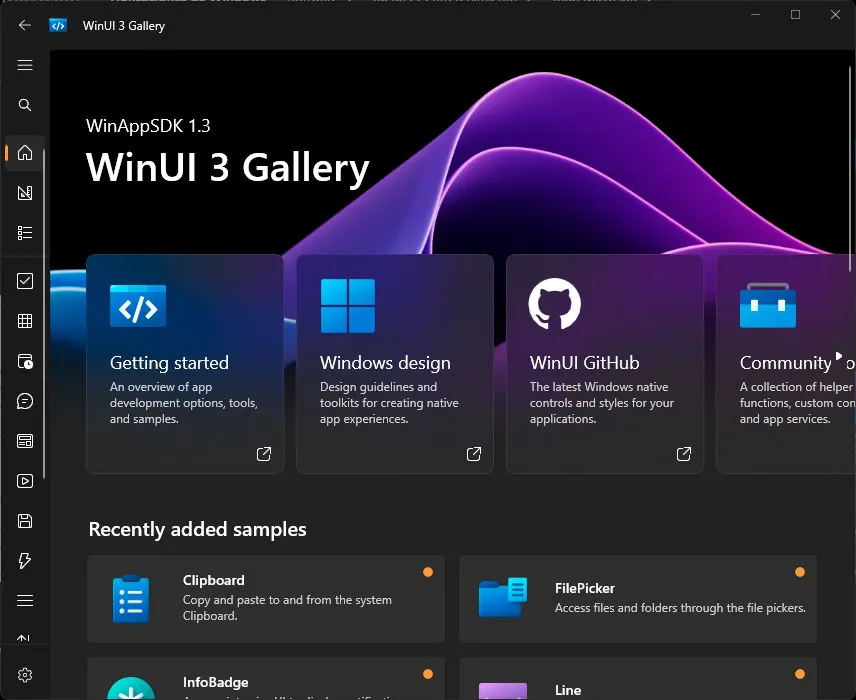
Task: Select the Home sidebar icon
Action: coord(25,153)
